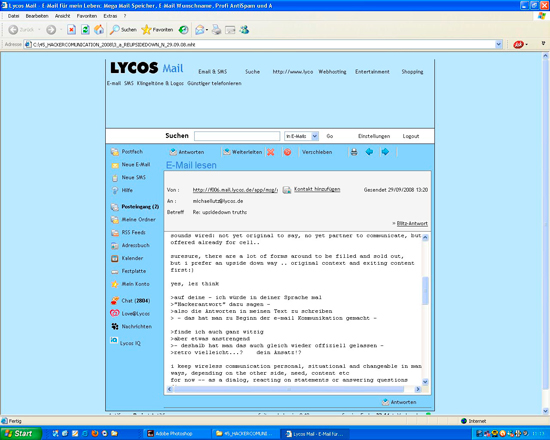Open the Extras menu
Viewport: 550px width, 440px height.
tap(110, 16)
